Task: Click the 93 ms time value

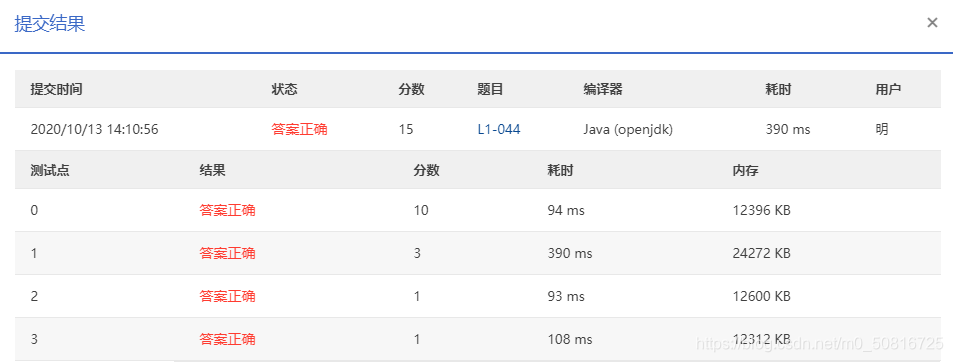Action: point(566,296)
